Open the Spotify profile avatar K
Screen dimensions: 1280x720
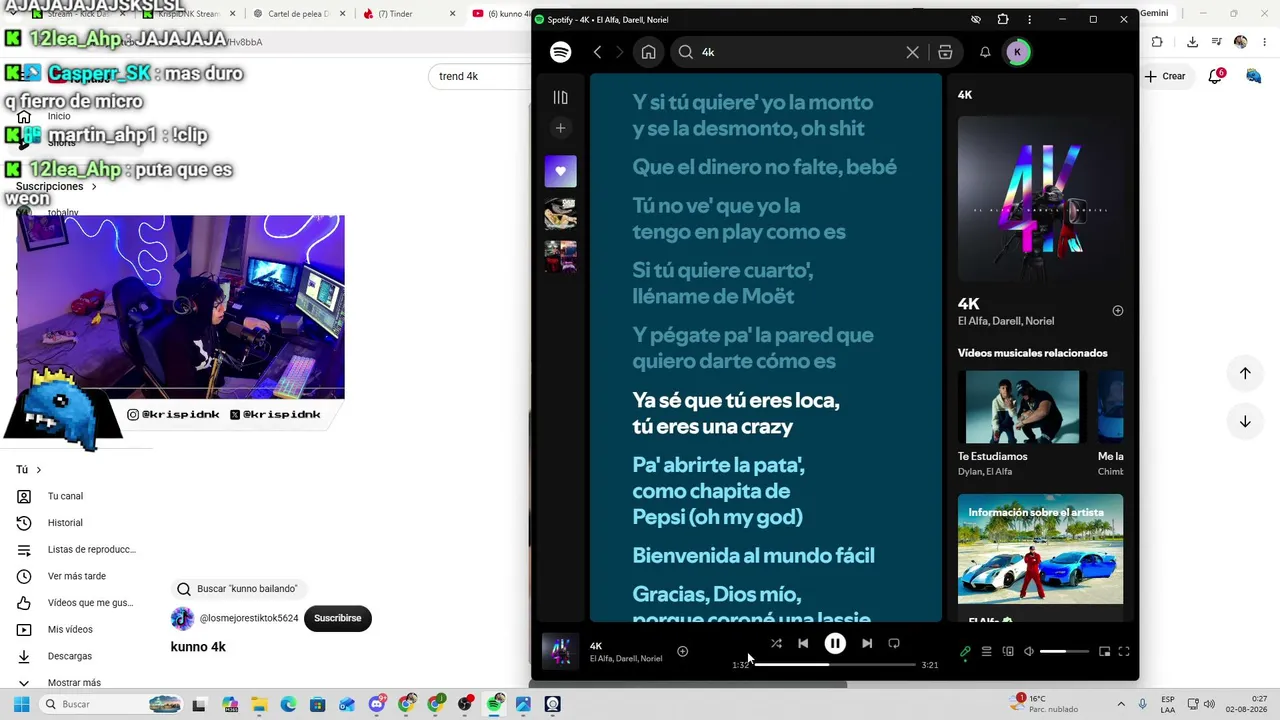1017,52
